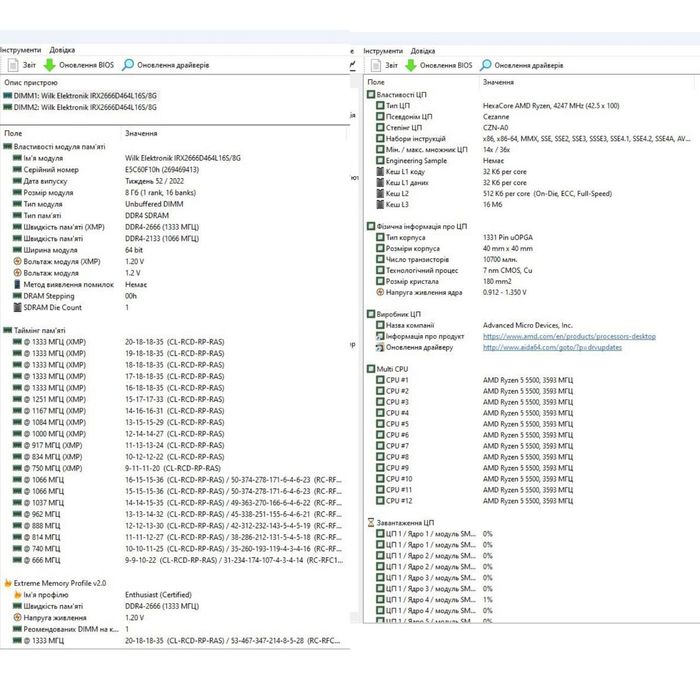Click hourglass icon beside Завантаження ЦП

371,522
